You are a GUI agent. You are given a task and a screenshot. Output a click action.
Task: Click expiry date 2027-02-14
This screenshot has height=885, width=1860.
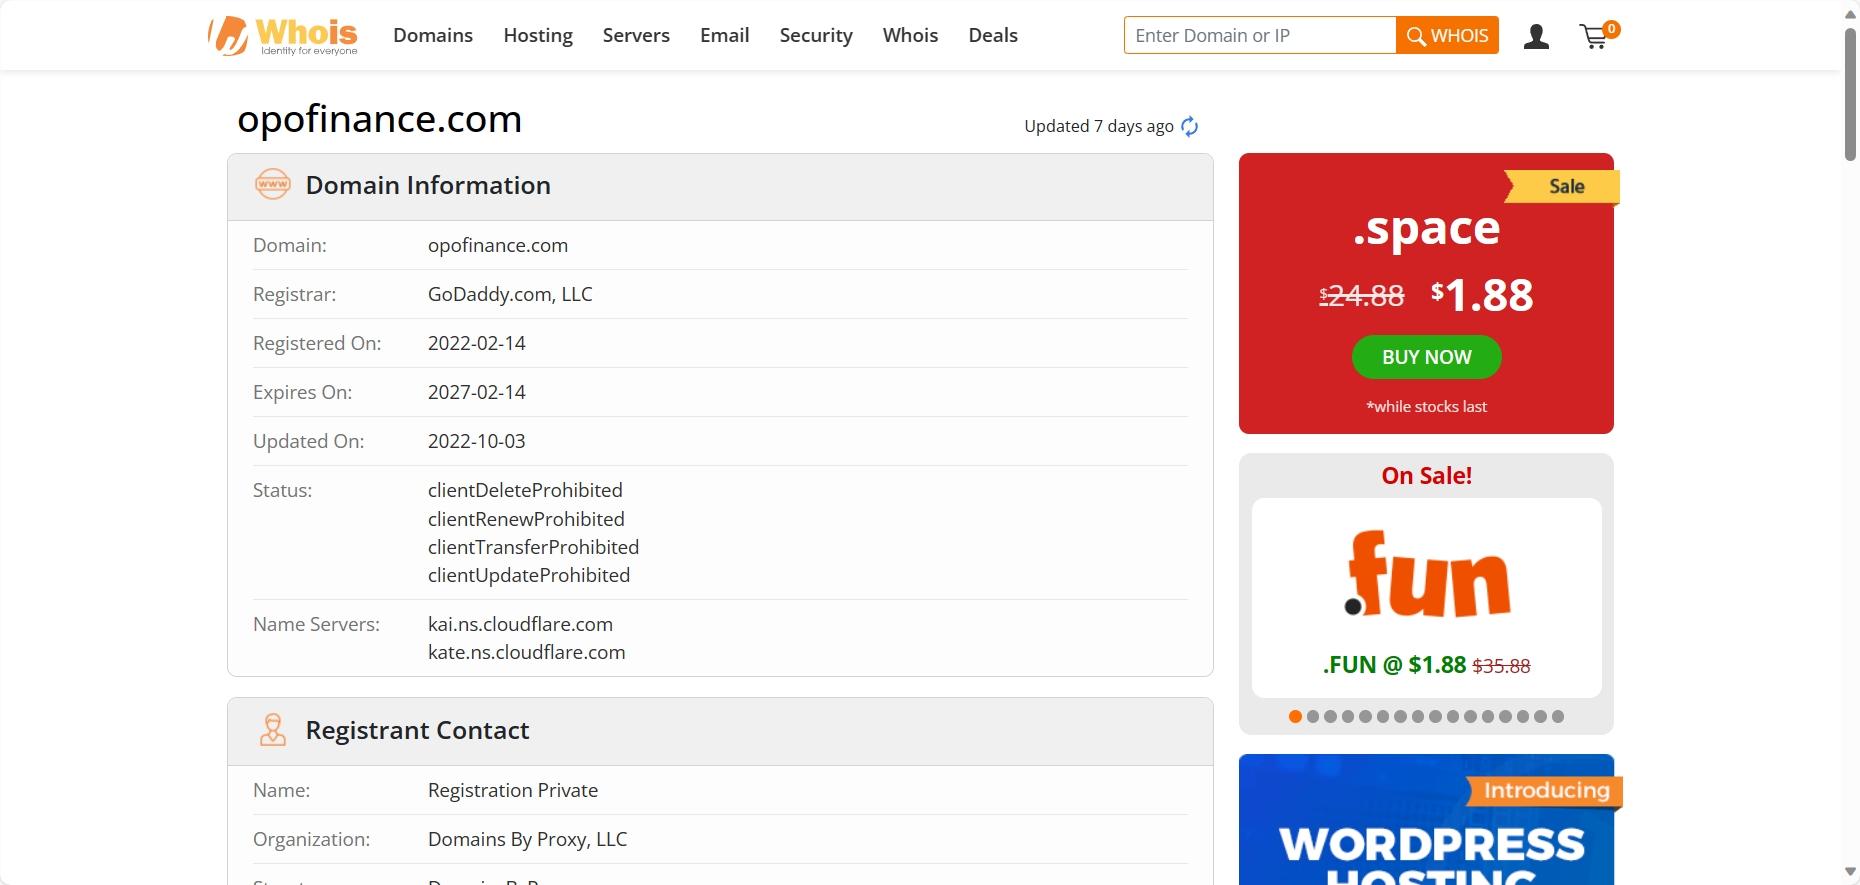click(x=477, y=392)
